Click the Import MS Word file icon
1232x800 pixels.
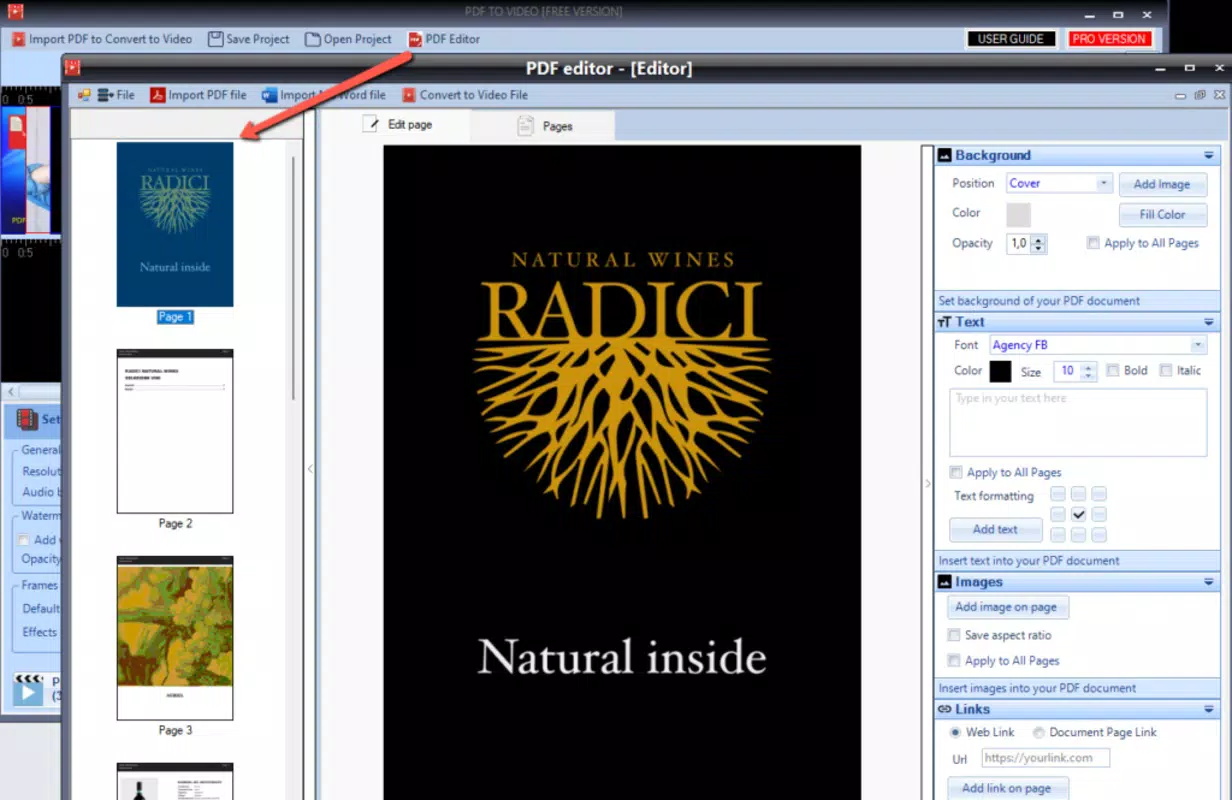pyautogui.click(x=269, y=95)
